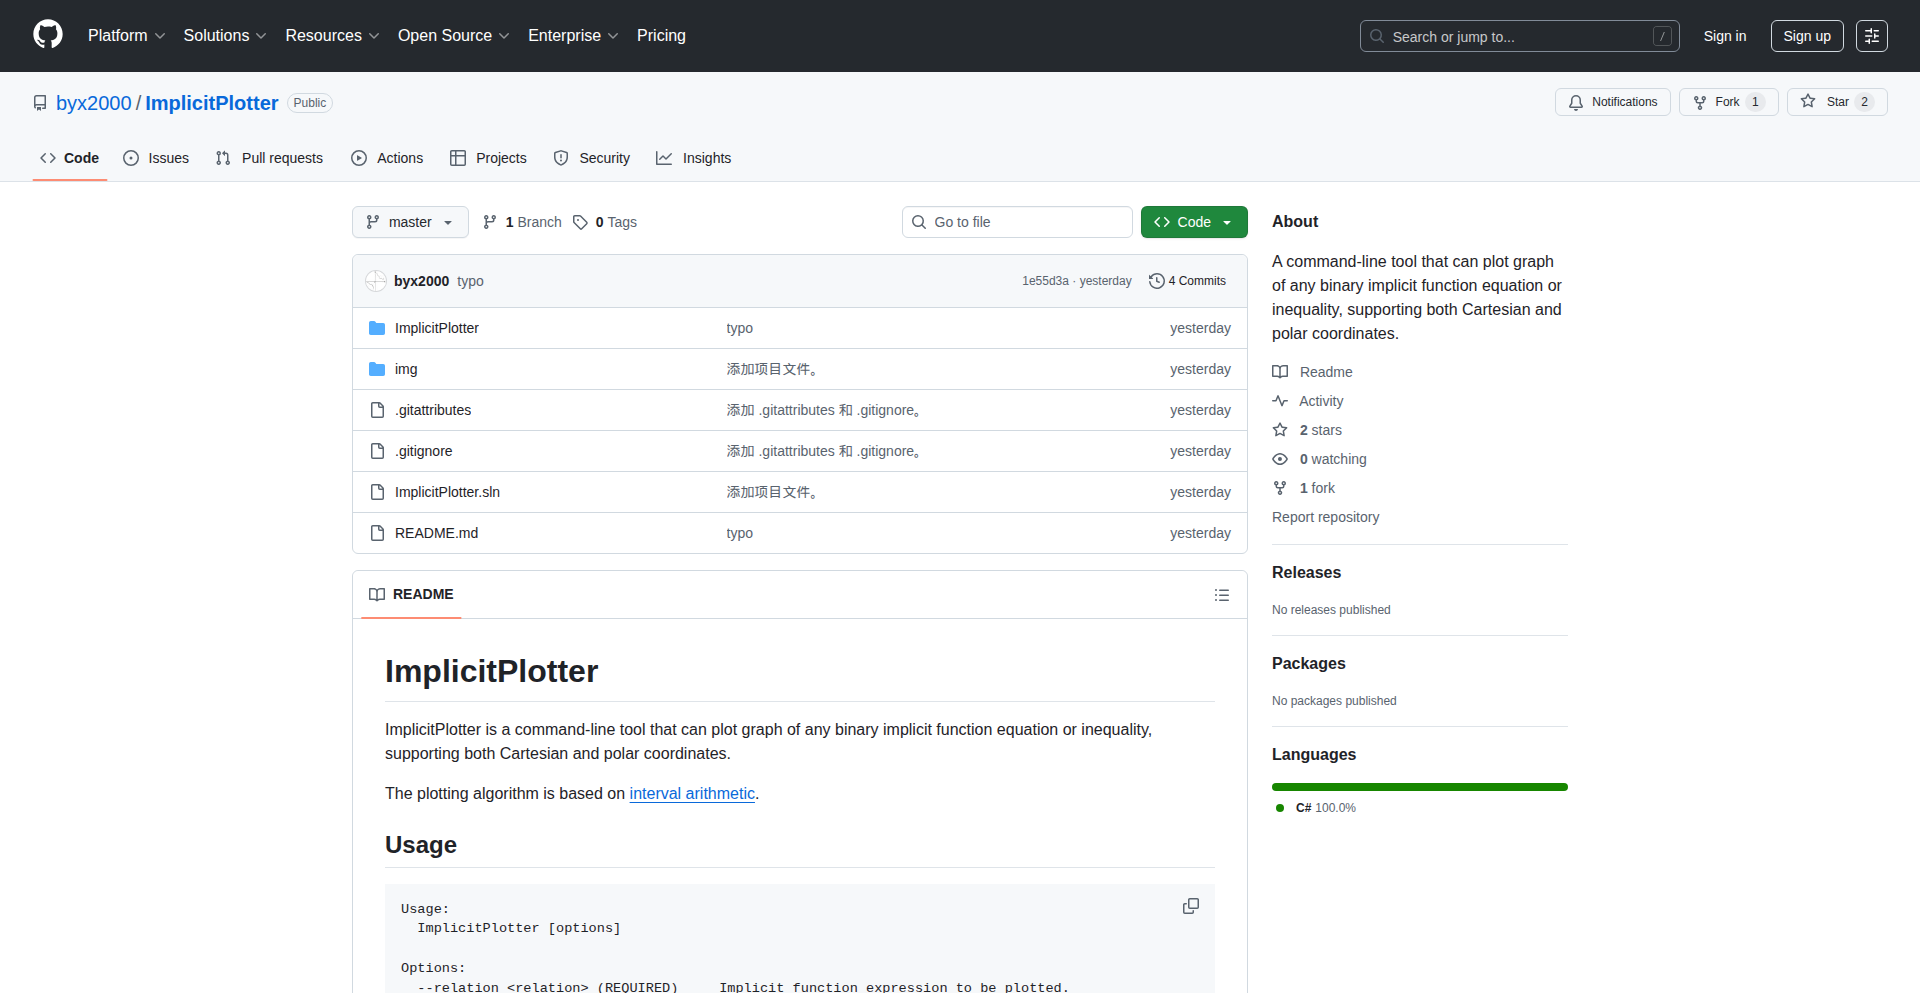Click the tags icon beside 0 Tags

(x=580, y=222)
